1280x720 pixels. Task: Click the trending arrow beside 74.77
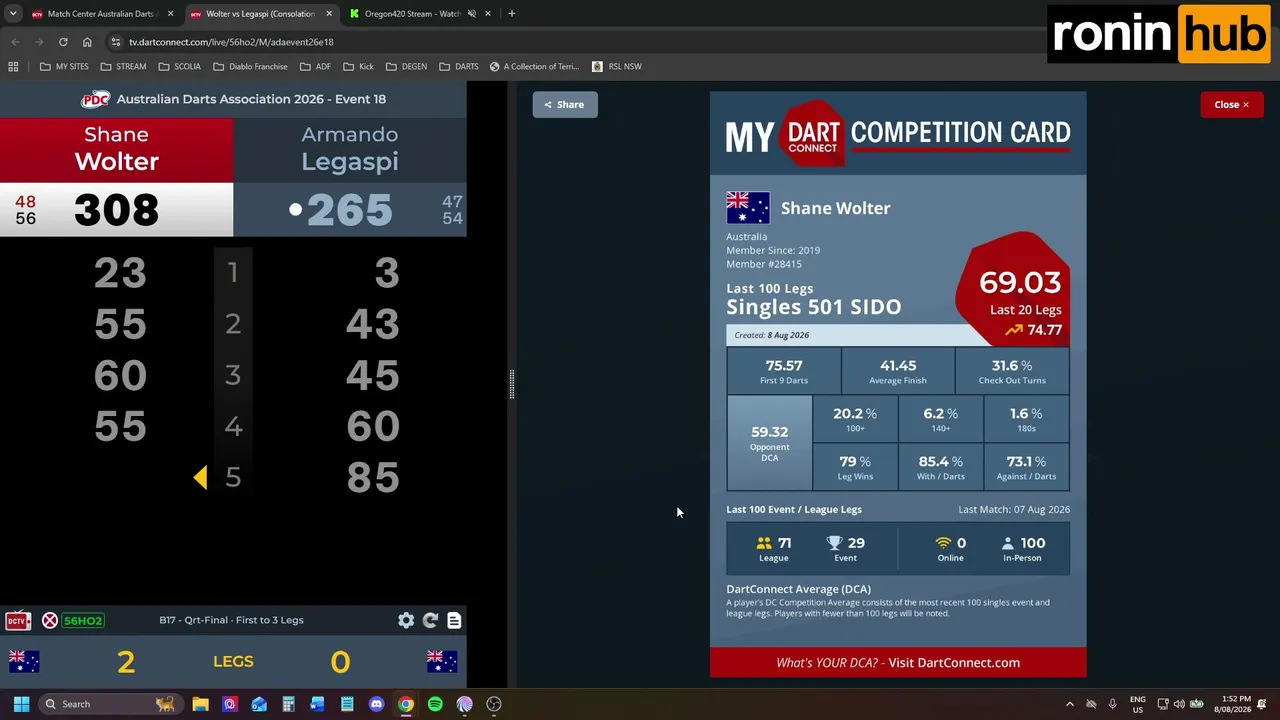(1014, 330)
